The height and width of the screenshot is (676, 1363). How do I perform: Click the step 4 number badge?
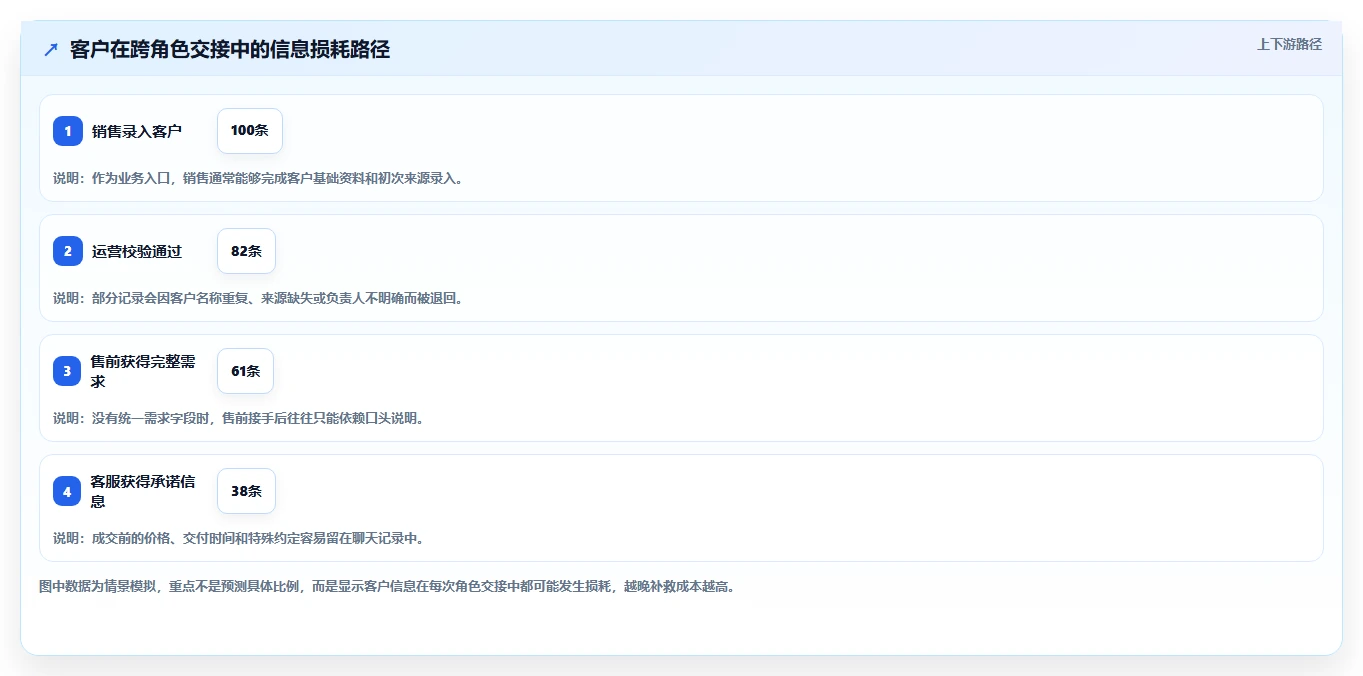pos(67,491)
